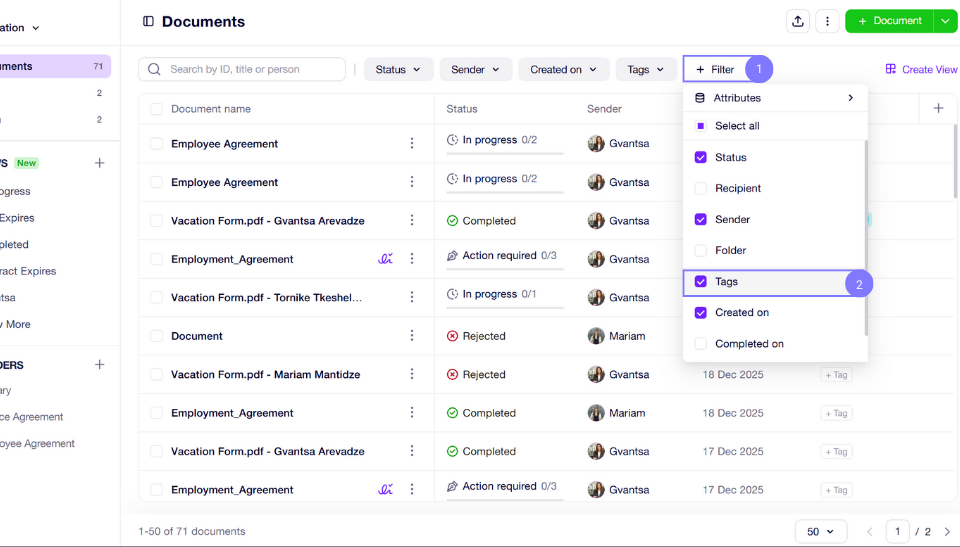
Task: Uncheck the Status filter checkbox
Action: tap(700, 157)
